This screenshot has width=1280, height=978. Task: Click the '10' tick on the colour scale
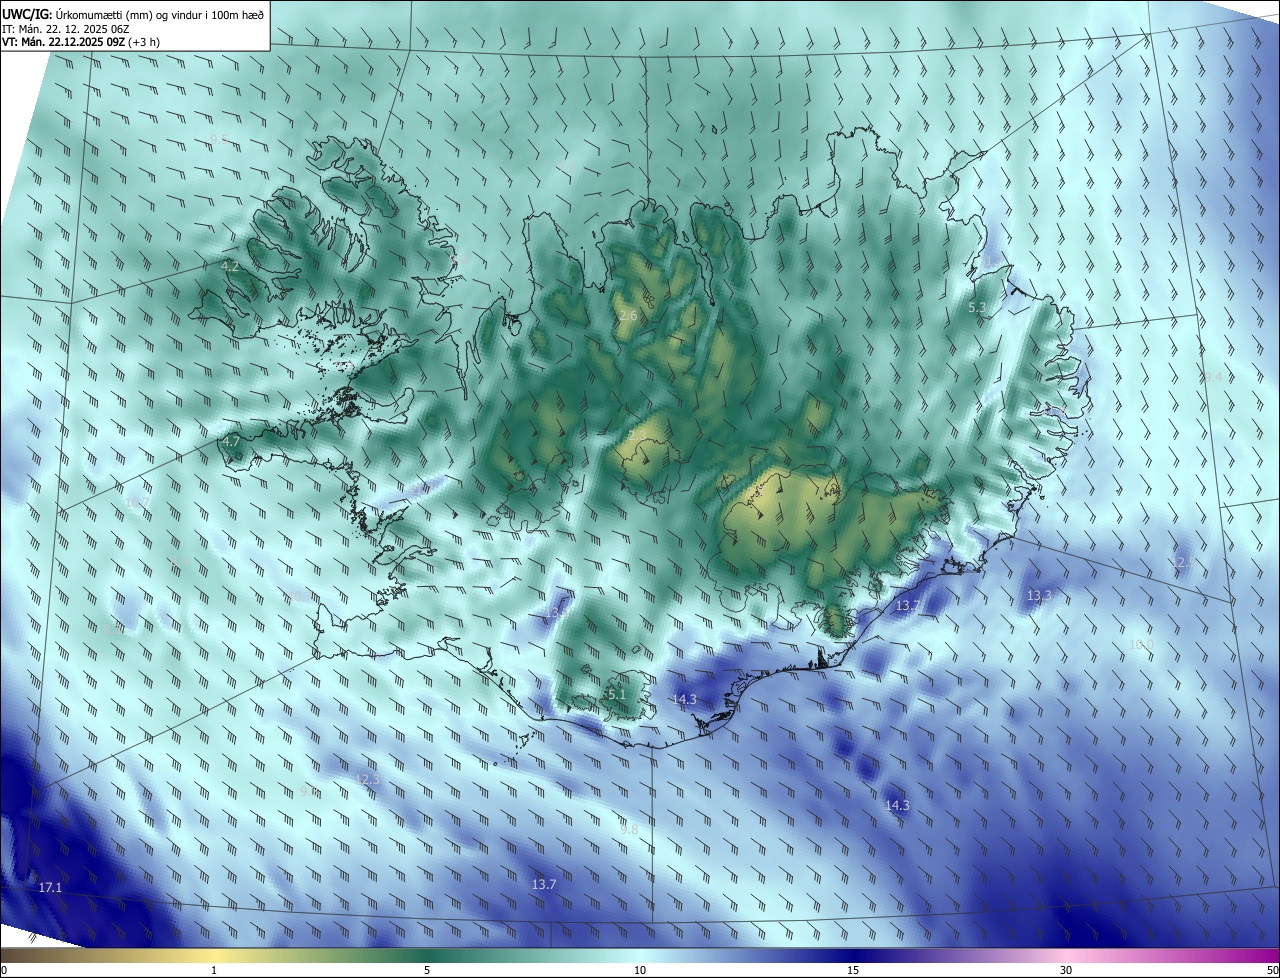click(x=640, y=970)
